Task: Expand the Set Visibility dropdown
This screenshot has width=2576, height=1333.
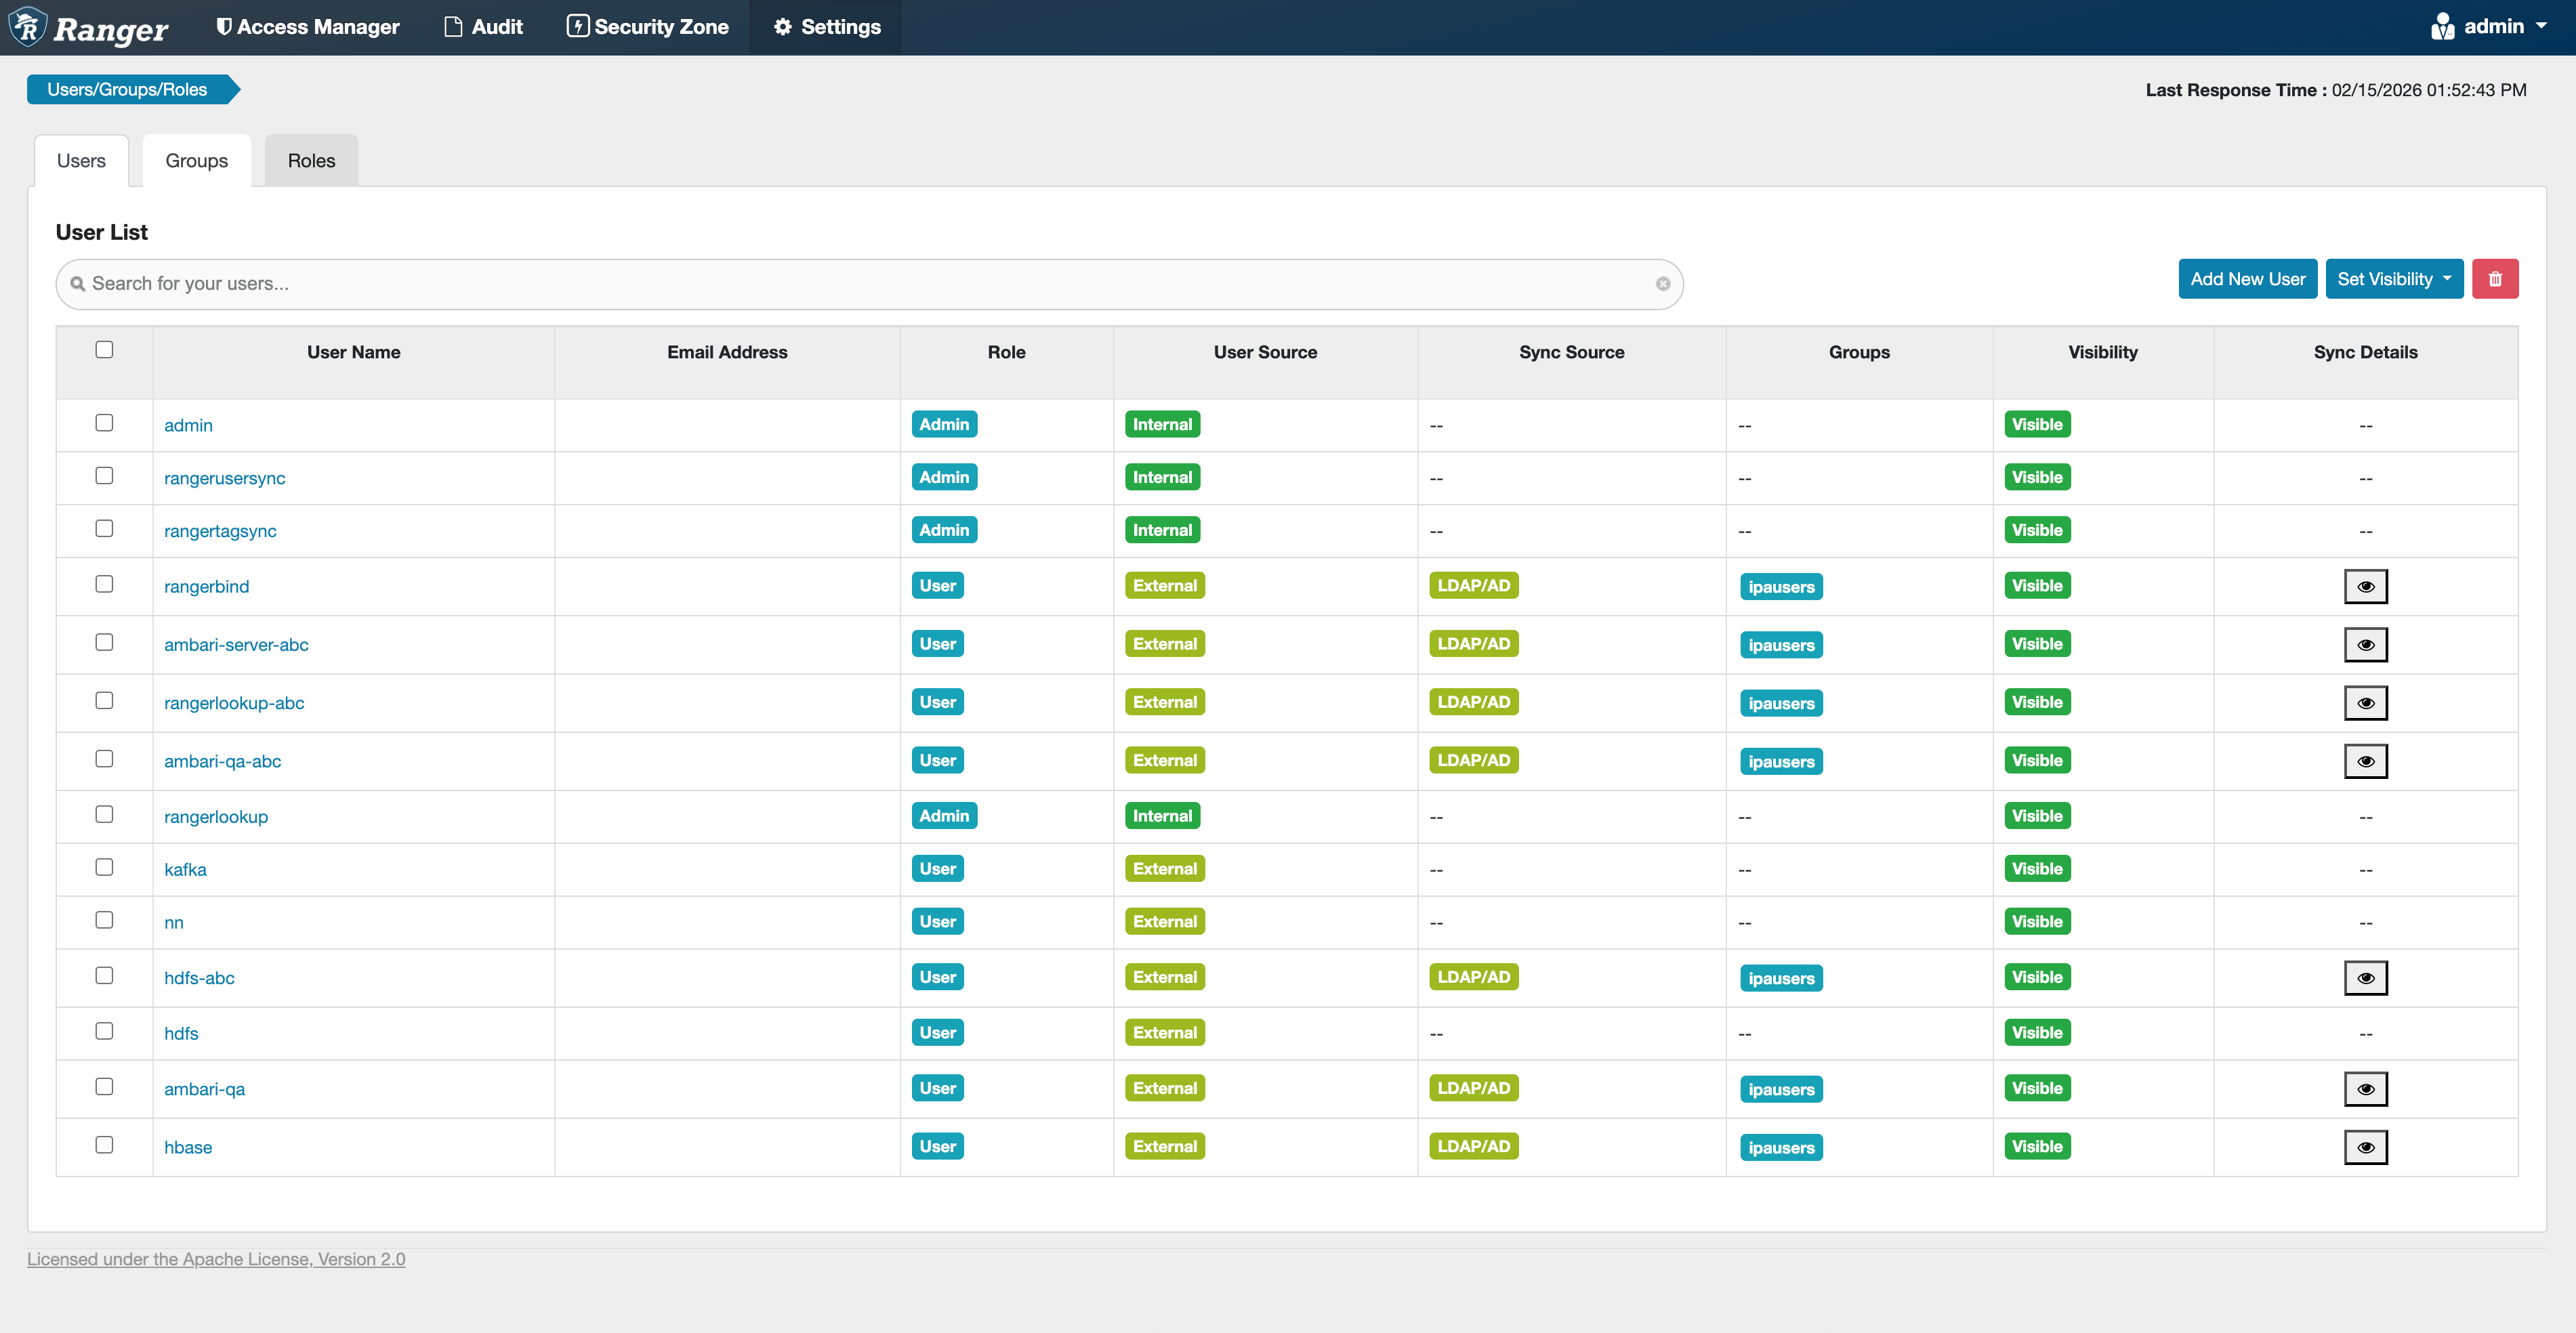Action: pyautogui.click(x=2393, y=279)
